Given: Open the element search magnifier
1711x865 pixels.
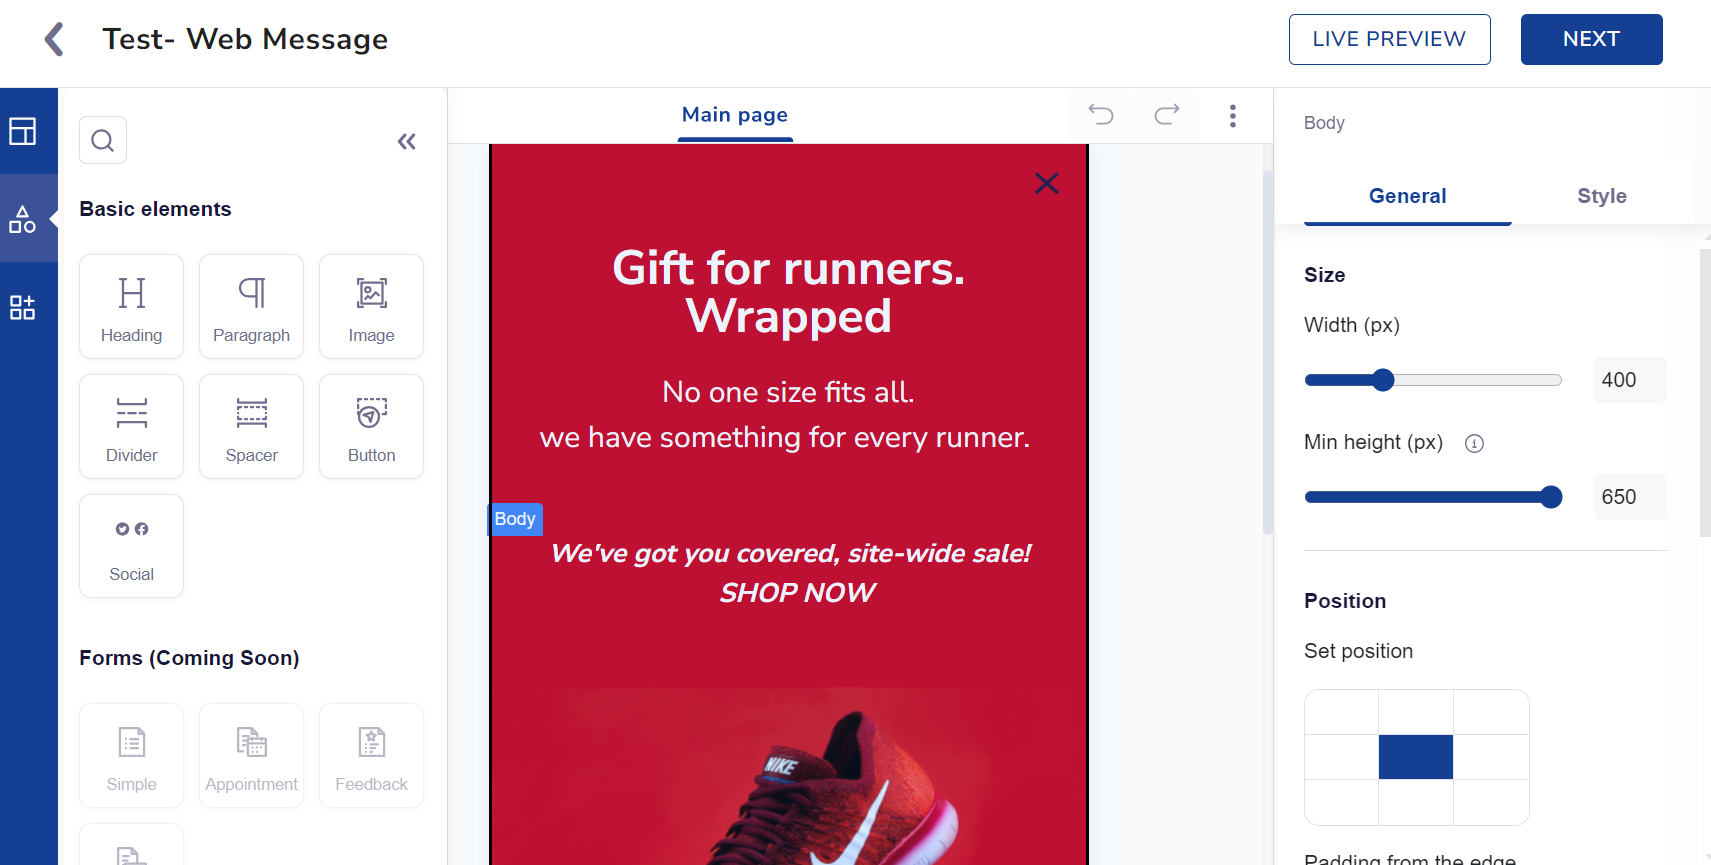Looking at the screenshot, I should [x=103, y=140].
